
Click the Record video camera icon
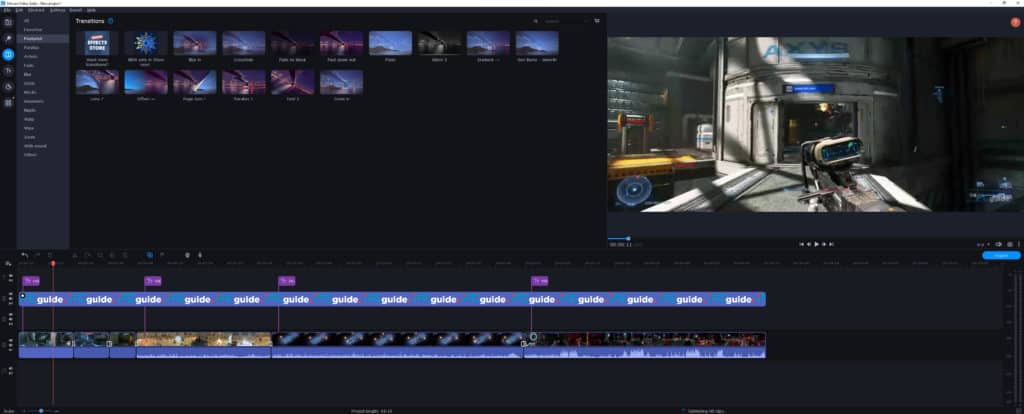tap(187, 255)
